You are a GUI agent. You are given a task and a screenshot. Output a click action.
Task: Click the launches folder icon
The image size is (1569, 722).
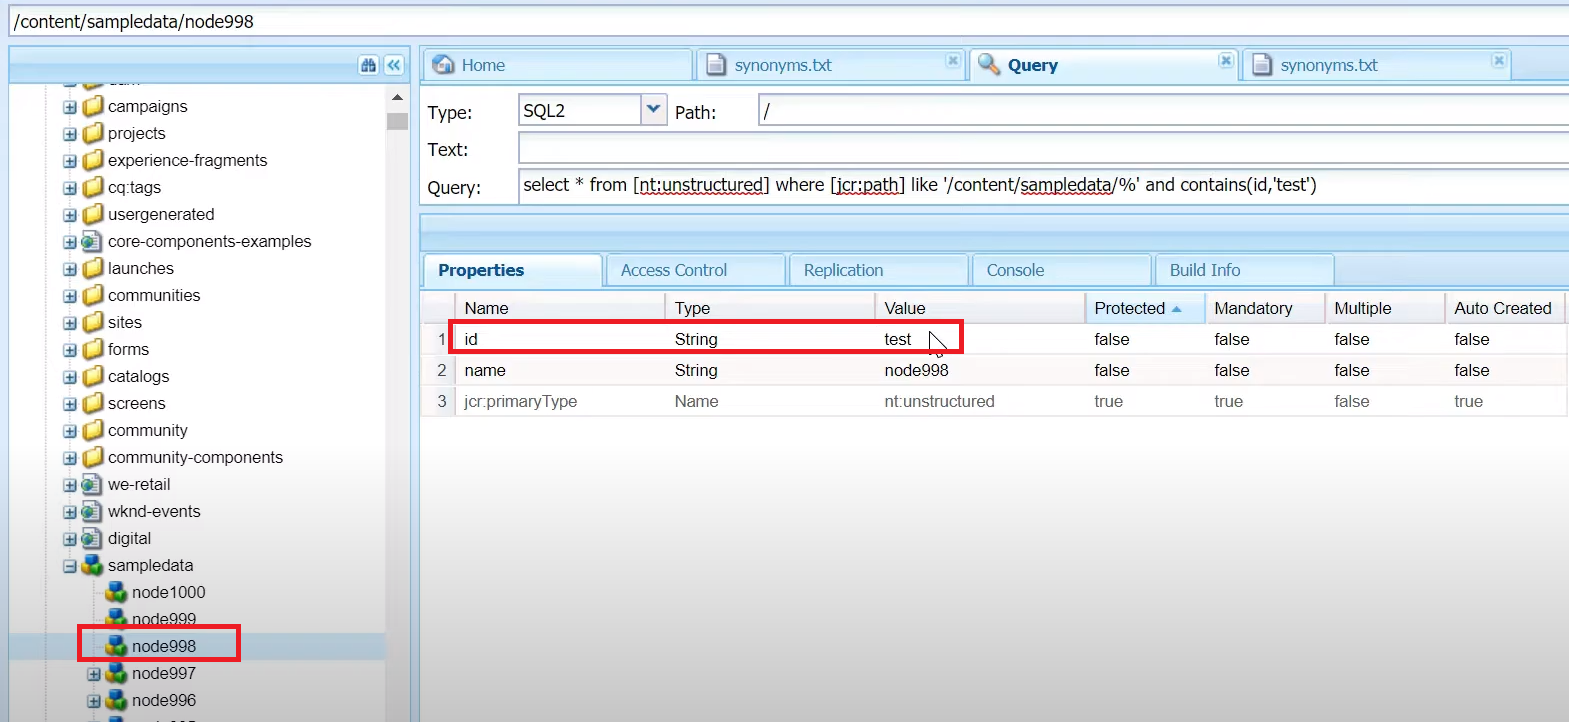coord(93,268)
